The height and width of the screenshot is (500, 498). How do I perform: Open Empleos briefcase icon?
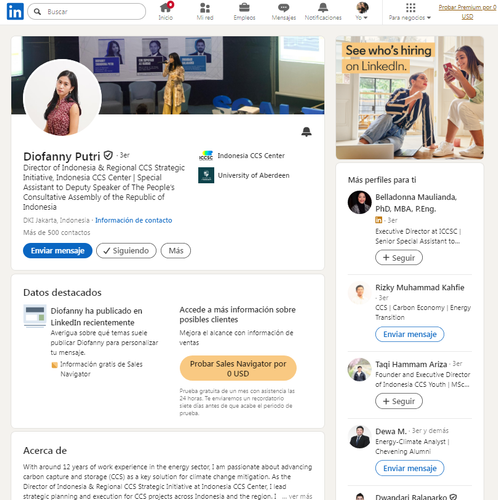(x=244, y=7)
